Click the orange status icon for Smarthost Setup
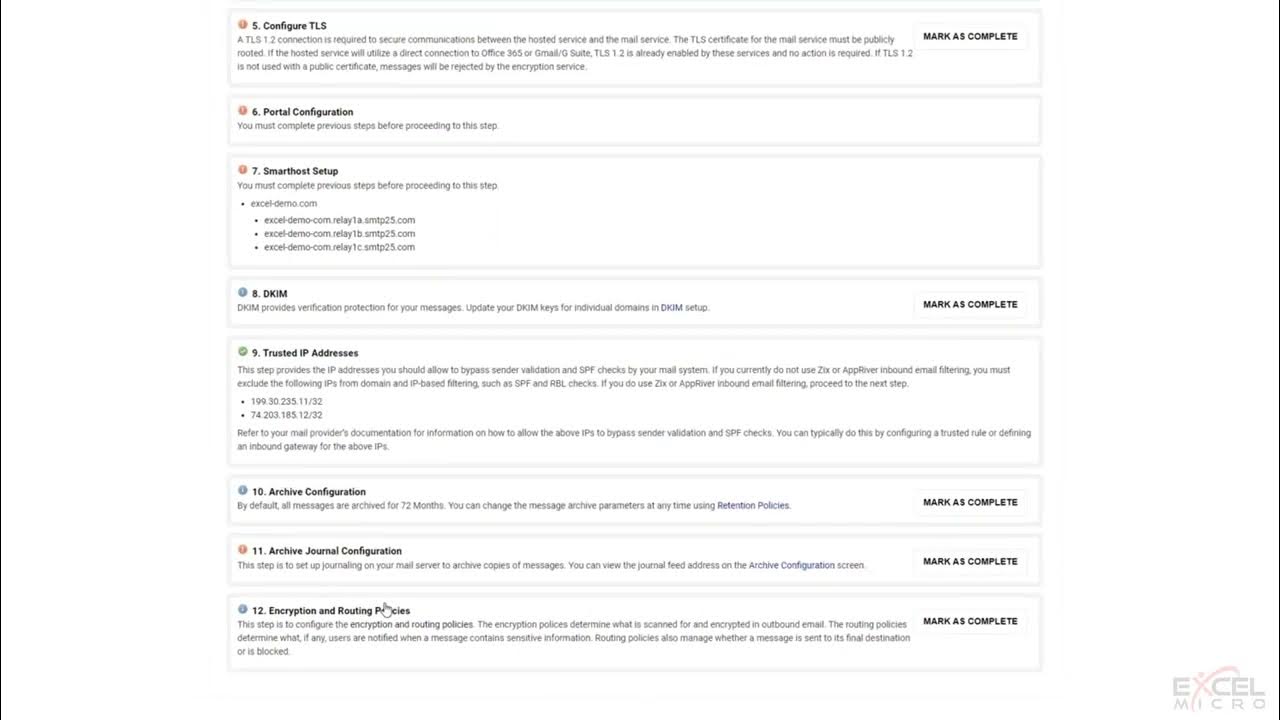The image size is (1280, 720). tap(243, 170)
